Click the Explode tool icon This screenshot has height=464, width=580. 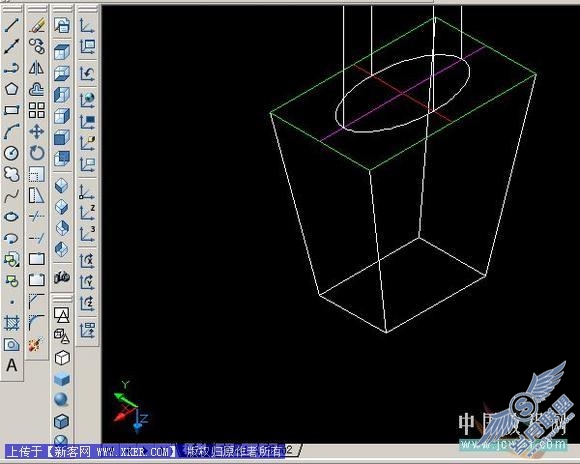[36, 344]
